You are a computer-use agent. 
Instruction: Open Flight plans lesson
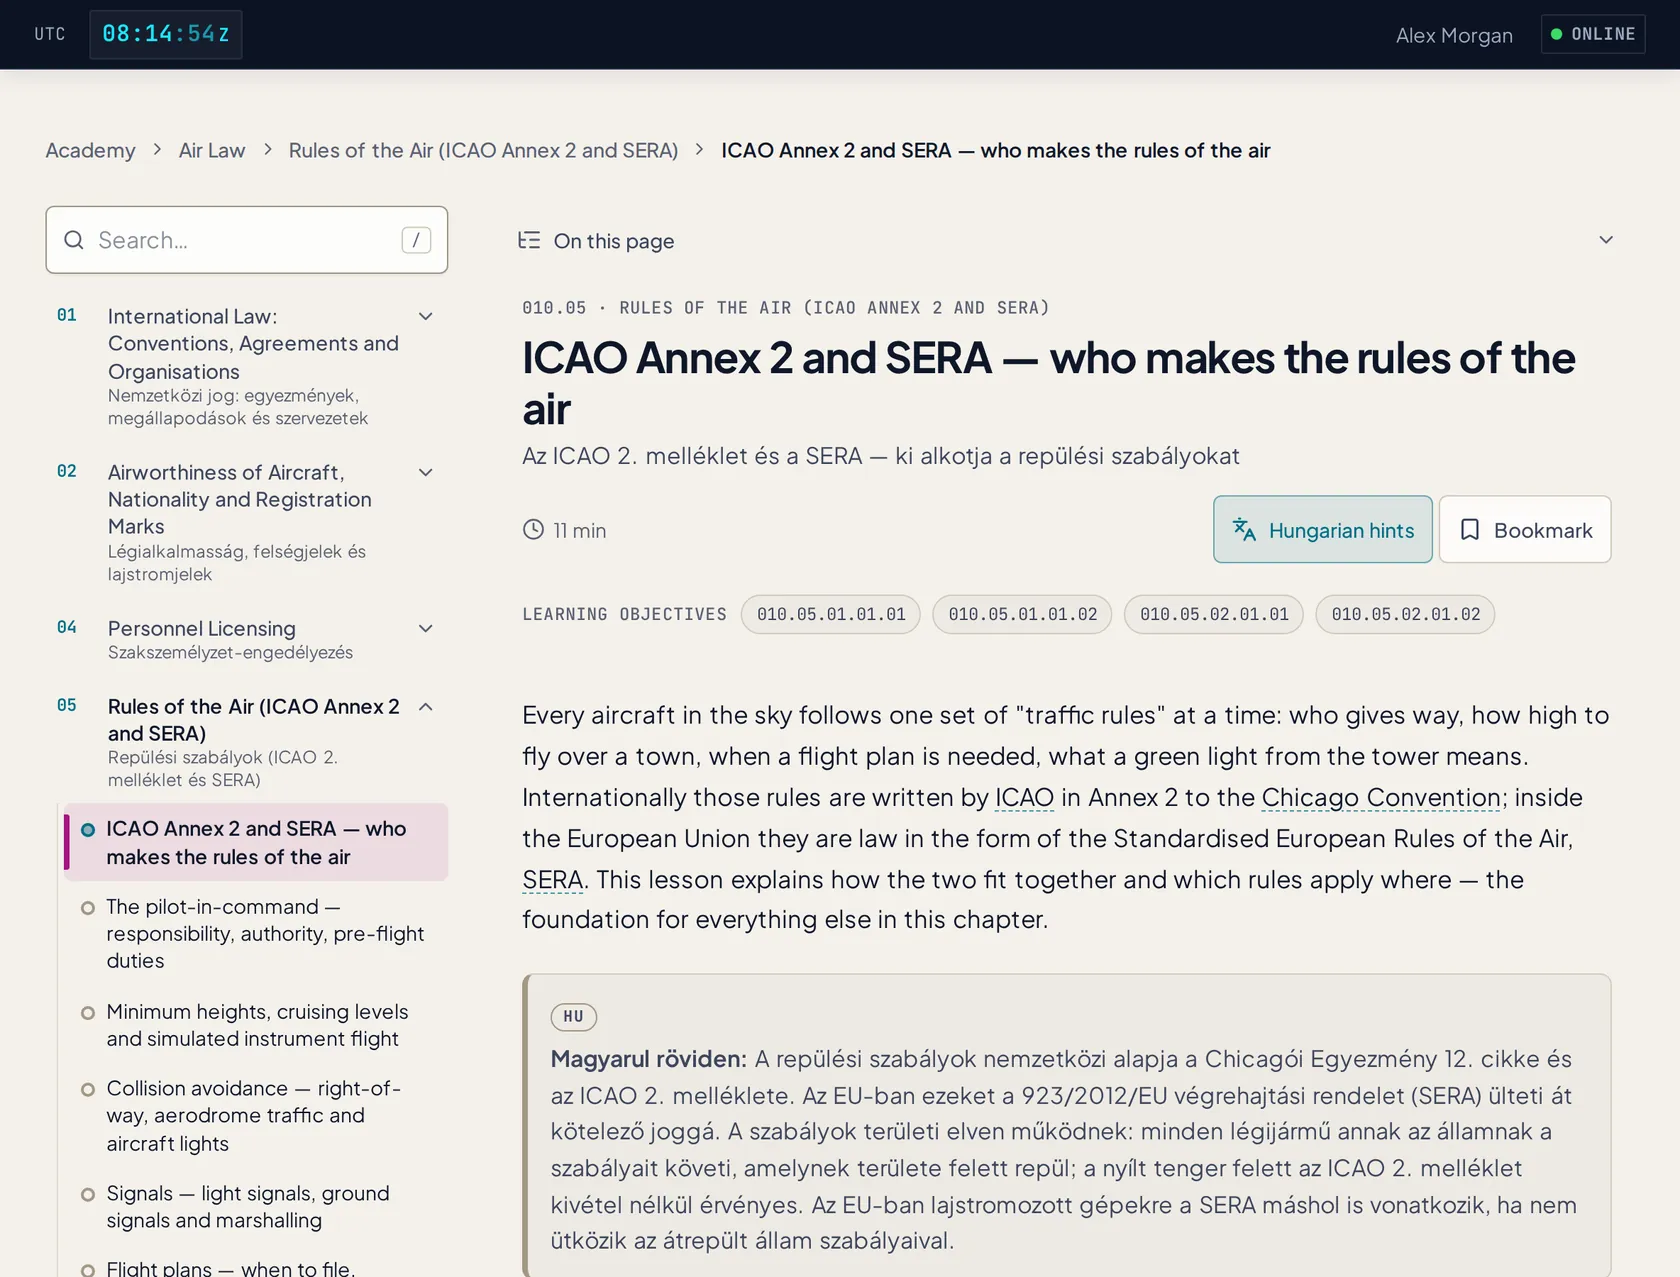pos(256,1267)
